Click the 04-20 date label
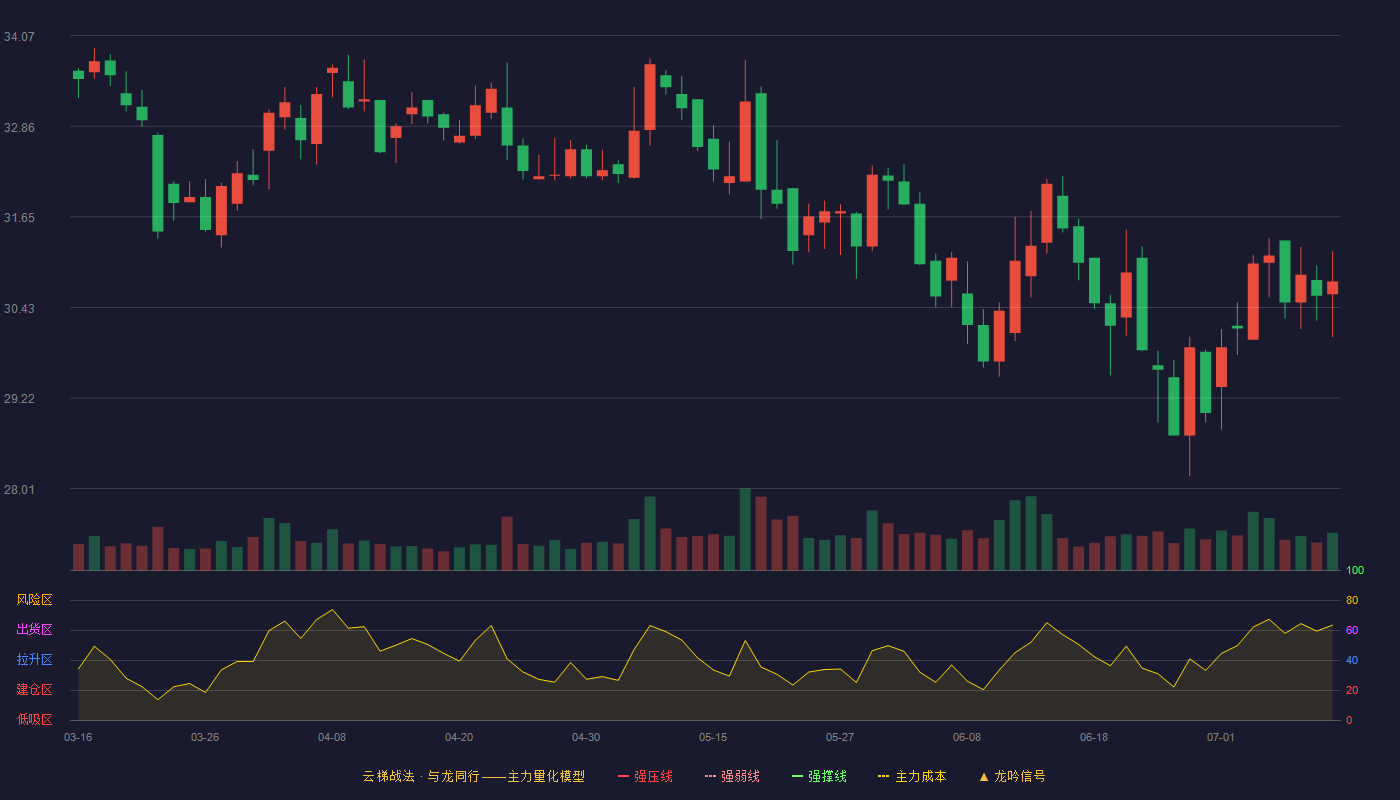Screen dimensions: 1400x800 459,737
